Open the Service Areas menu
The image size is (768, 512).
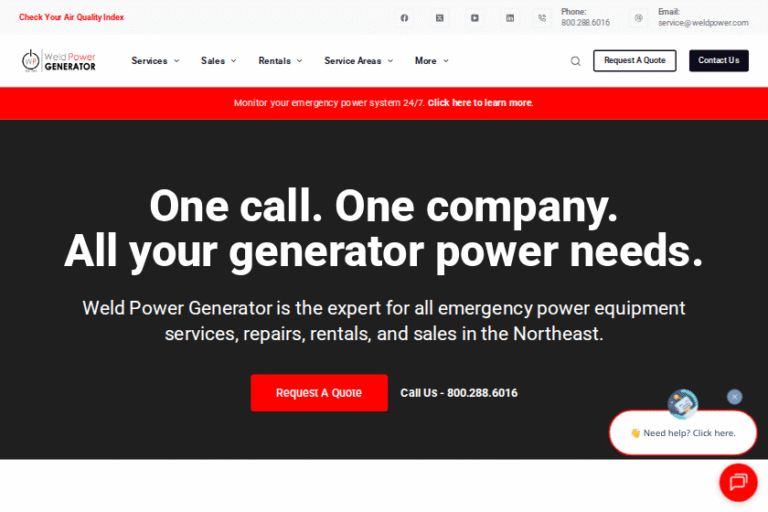[358, 61]
